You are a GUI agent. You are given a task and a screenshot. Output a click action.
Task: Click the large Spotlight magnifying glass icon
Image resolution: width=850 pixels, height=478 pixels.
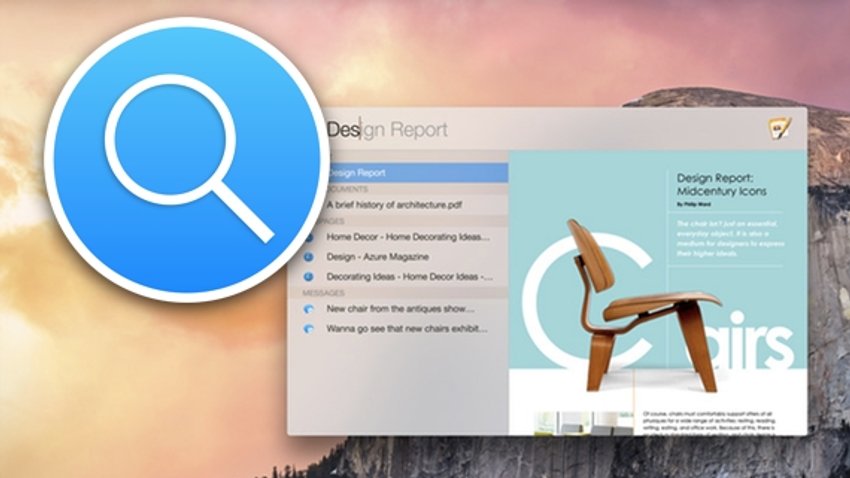pyautogui.click(x=186, y=159)
